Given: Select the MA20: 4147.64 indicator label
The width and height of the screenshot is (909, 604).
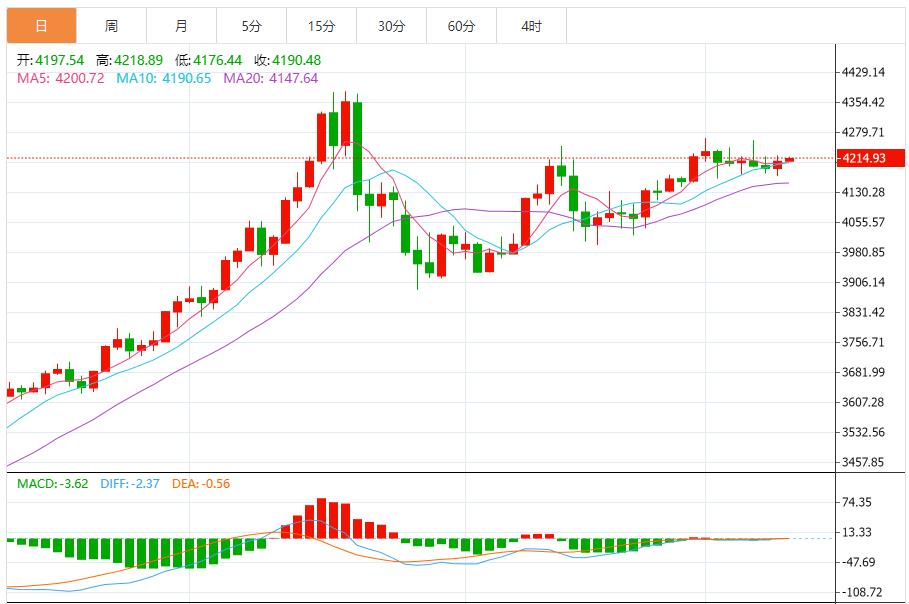Looking at the screenshot, I should (x=270, y=78).
